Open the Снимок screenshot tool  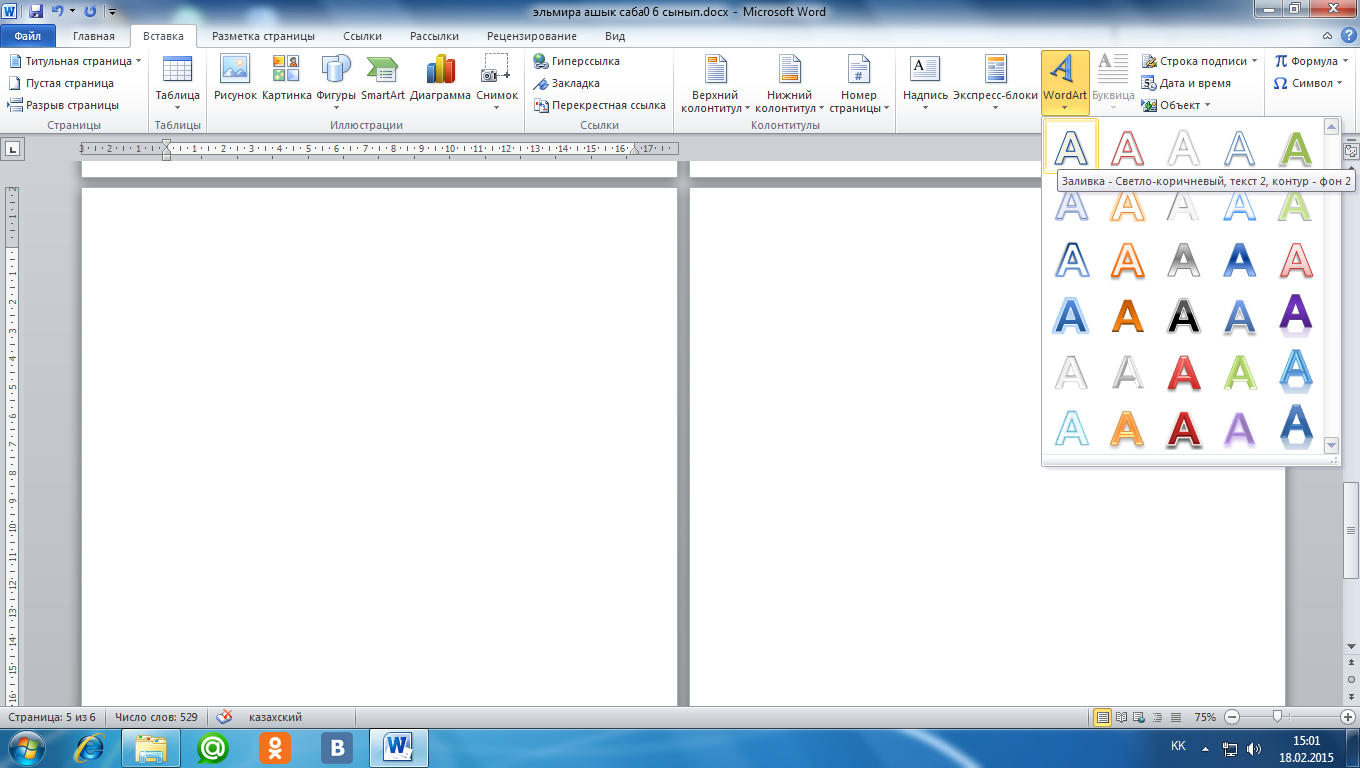coord(497,84)
